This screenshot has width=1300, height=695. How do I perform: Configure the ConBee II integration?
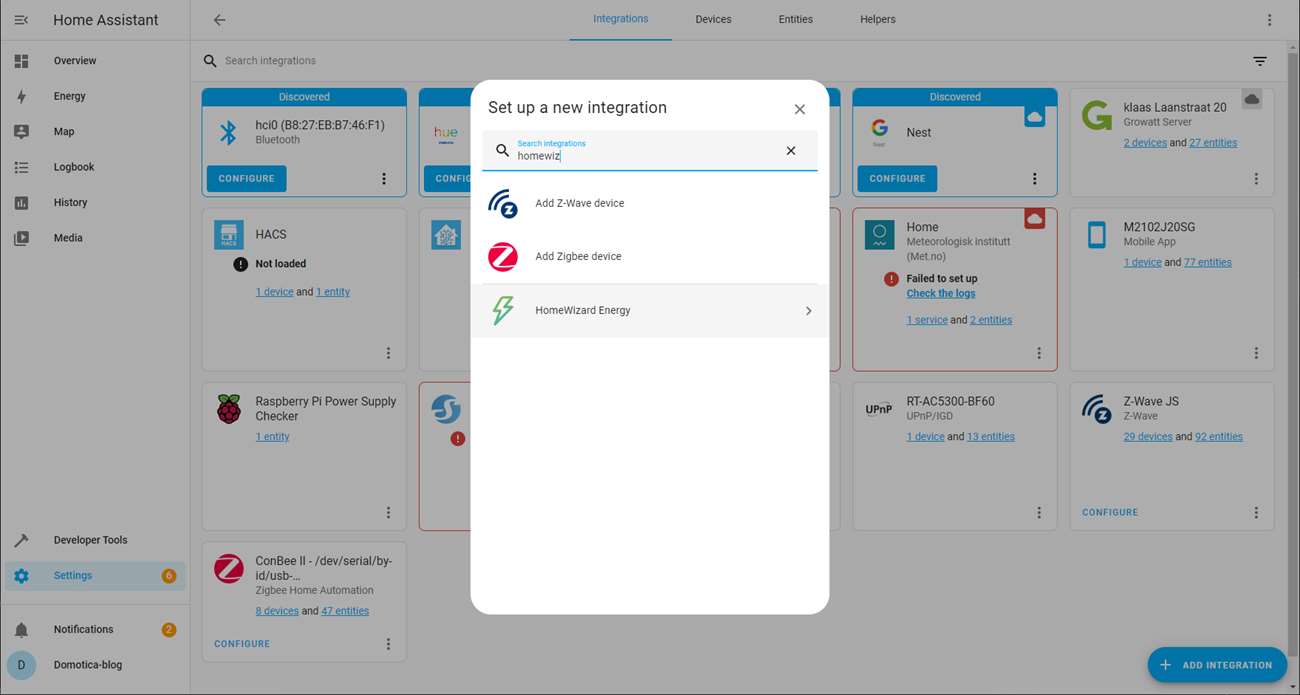coord(242,644)
